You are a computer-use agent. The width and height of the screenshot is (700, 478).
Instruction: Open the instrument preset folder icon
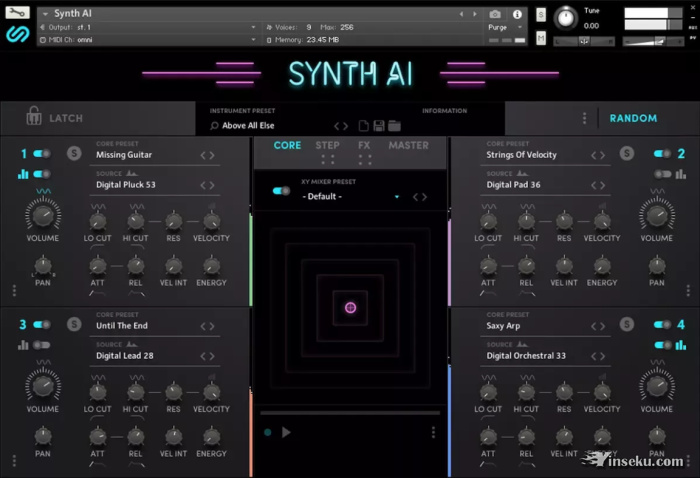point(395,126)
